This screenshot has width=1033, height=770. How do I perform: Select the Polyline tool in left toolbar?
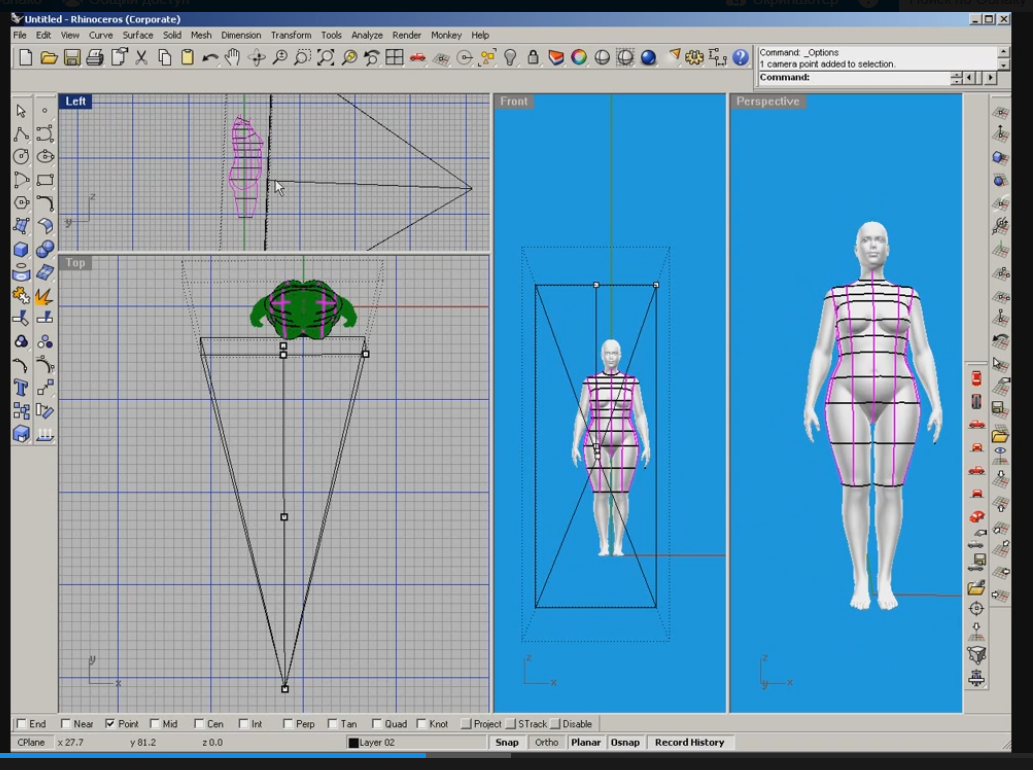coord(21,134)
